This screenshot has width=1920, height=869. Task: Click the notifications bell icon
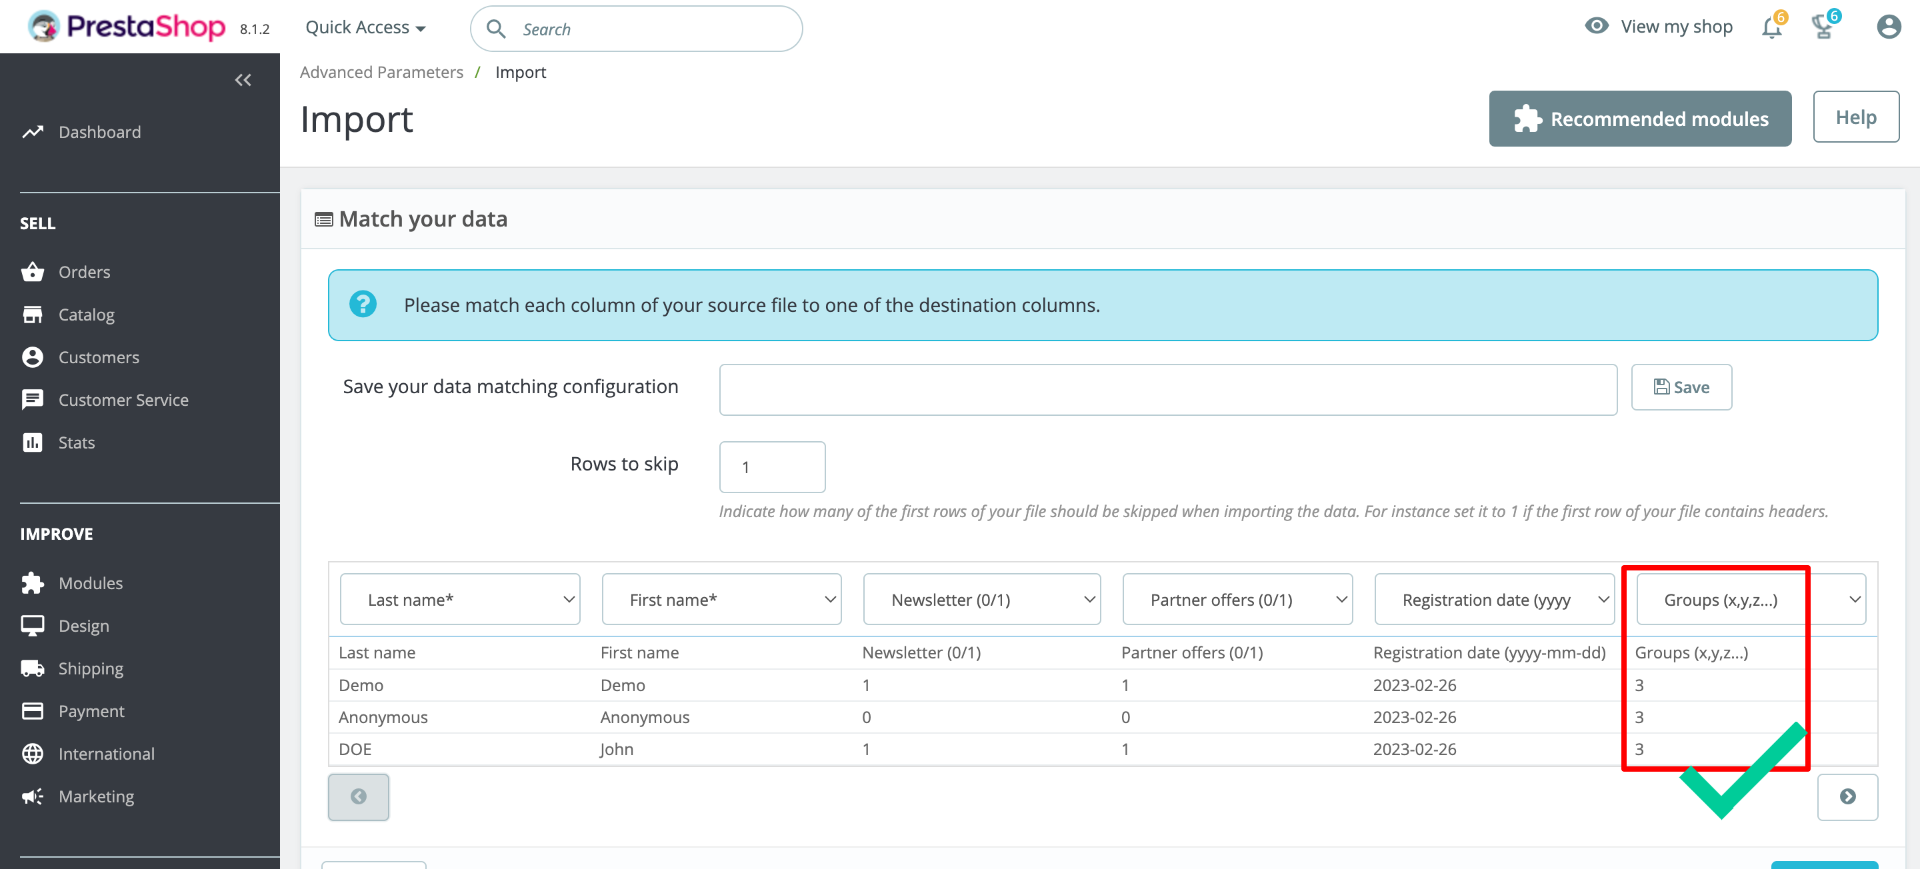coord(1771,27)
